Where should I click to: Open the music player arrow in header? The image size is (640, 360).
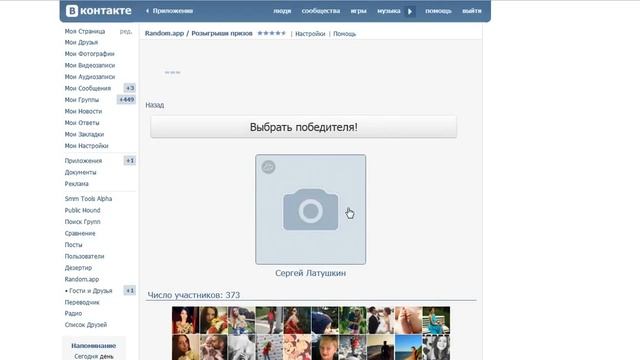coord(410,11)
